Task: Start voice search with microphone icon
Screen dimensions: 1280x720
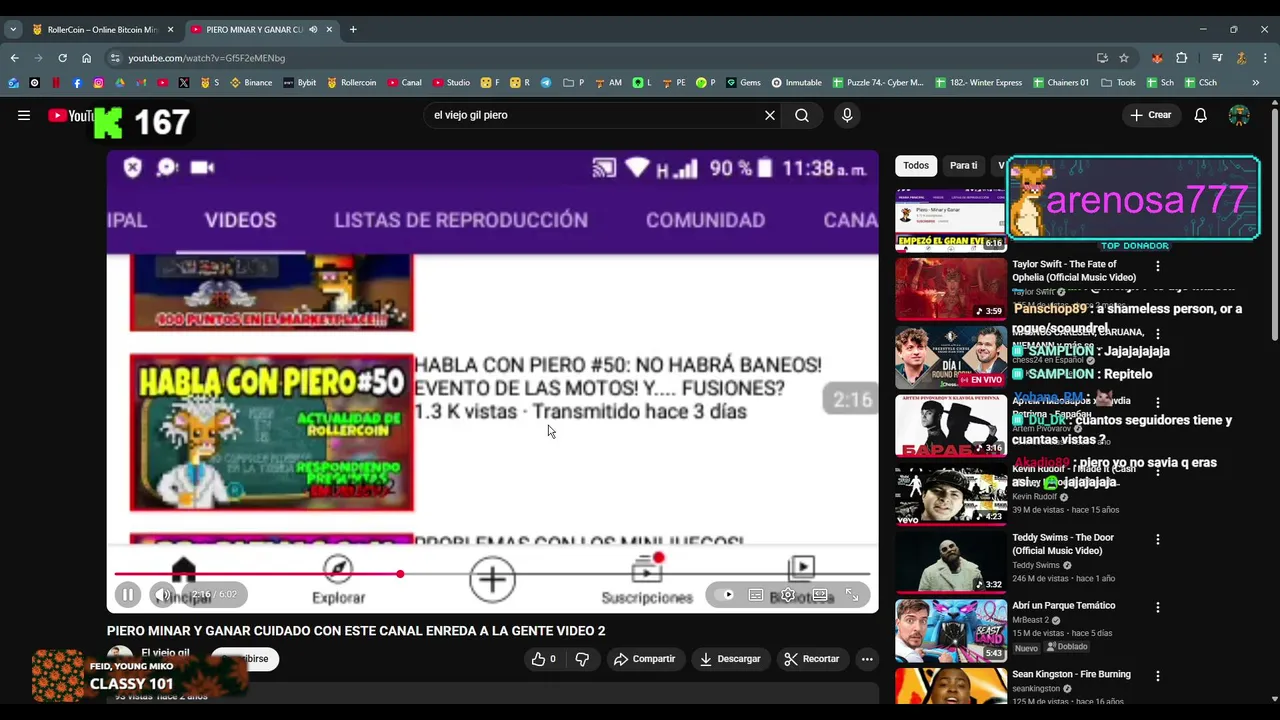Action: [x=847, y=115]
